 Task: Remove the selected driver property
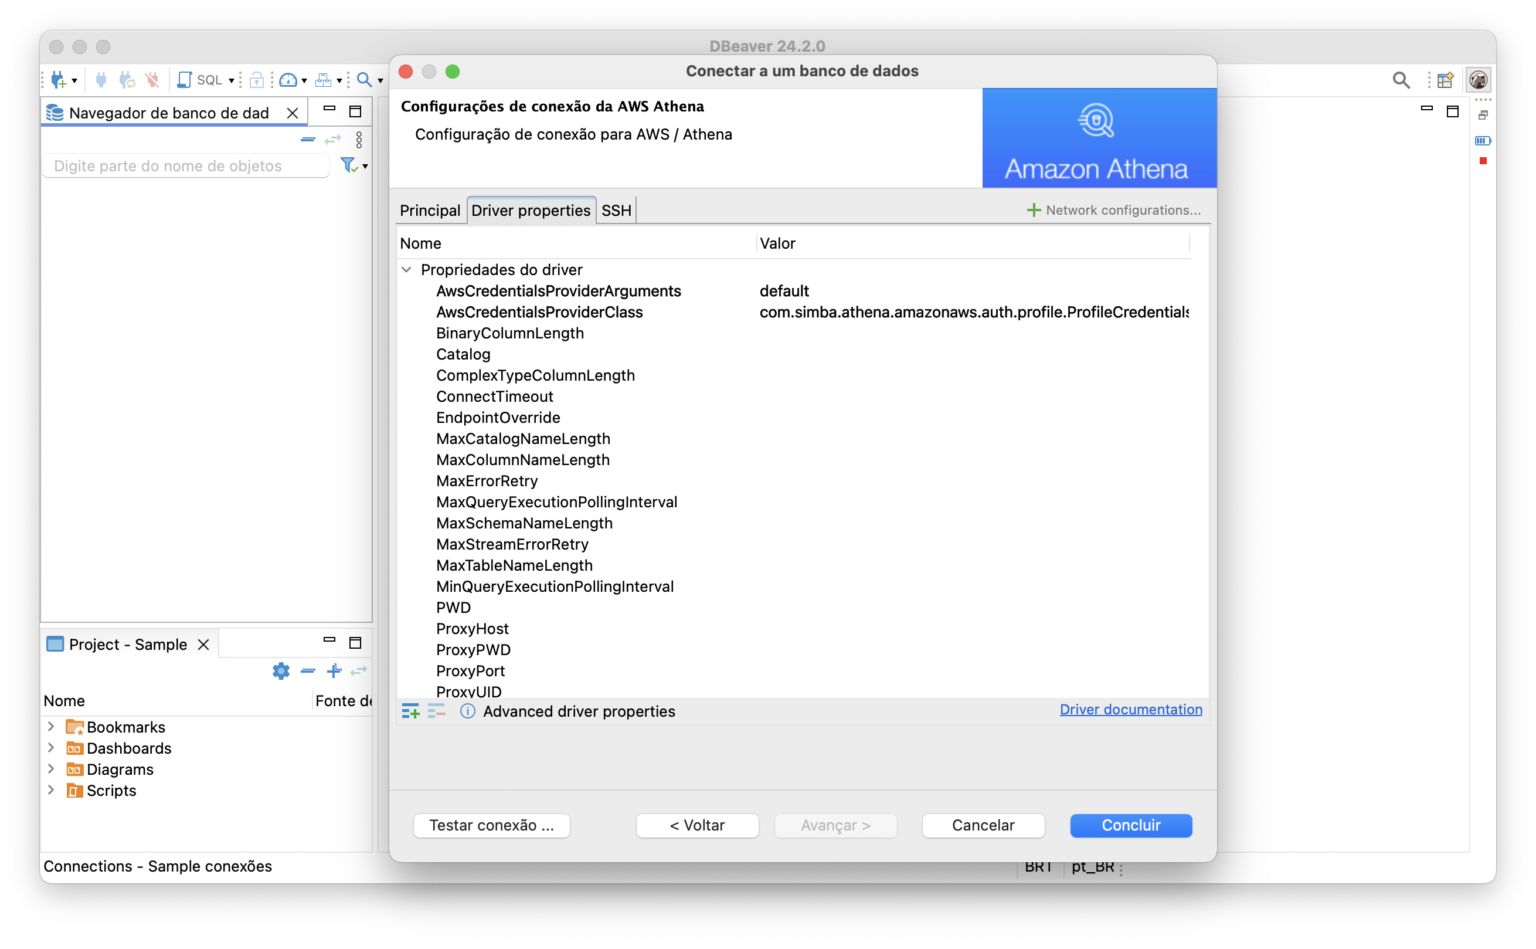[x=436, y=710]
